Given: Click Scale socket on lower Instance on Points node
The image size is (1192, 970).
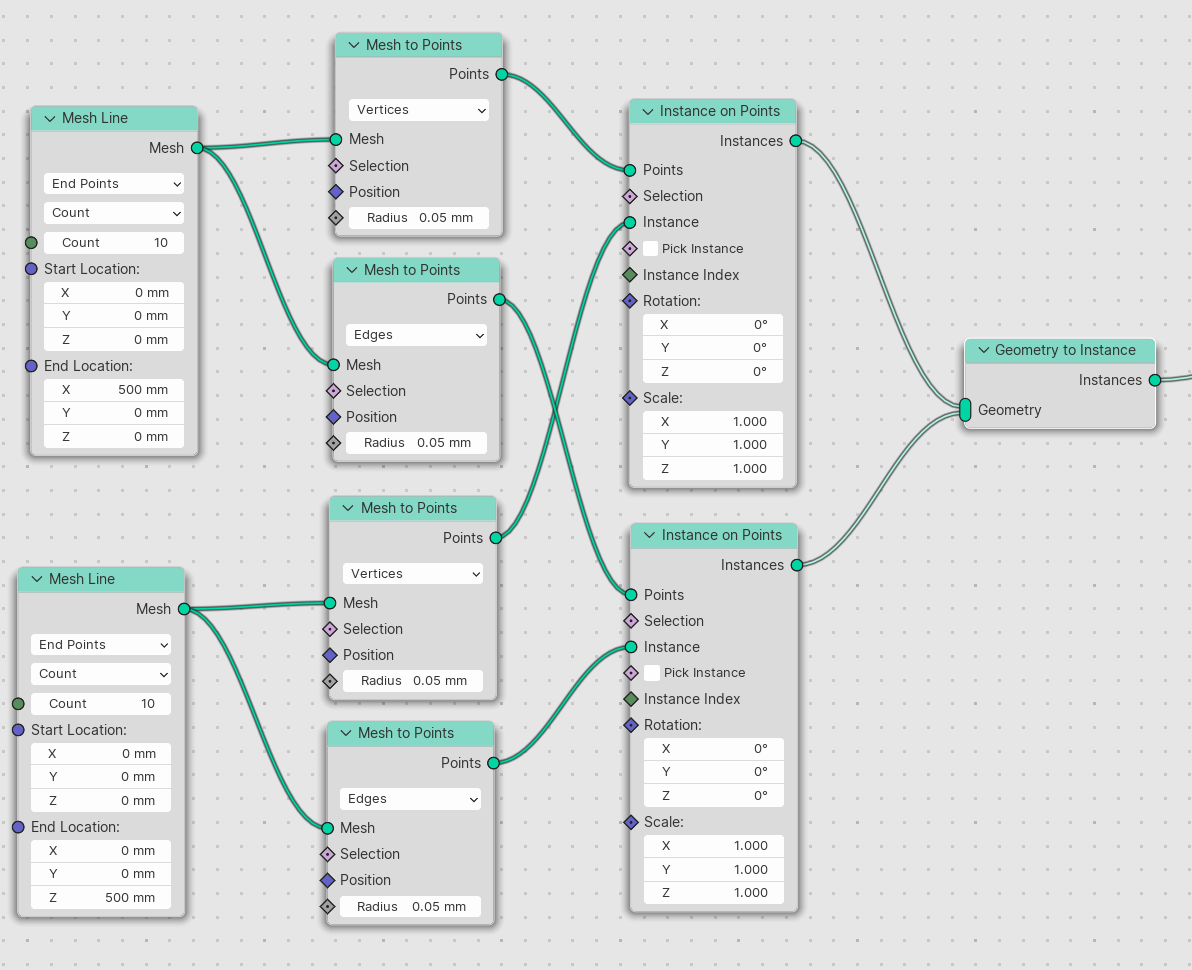Looking at the screenshot, I should tap(631, 822).
